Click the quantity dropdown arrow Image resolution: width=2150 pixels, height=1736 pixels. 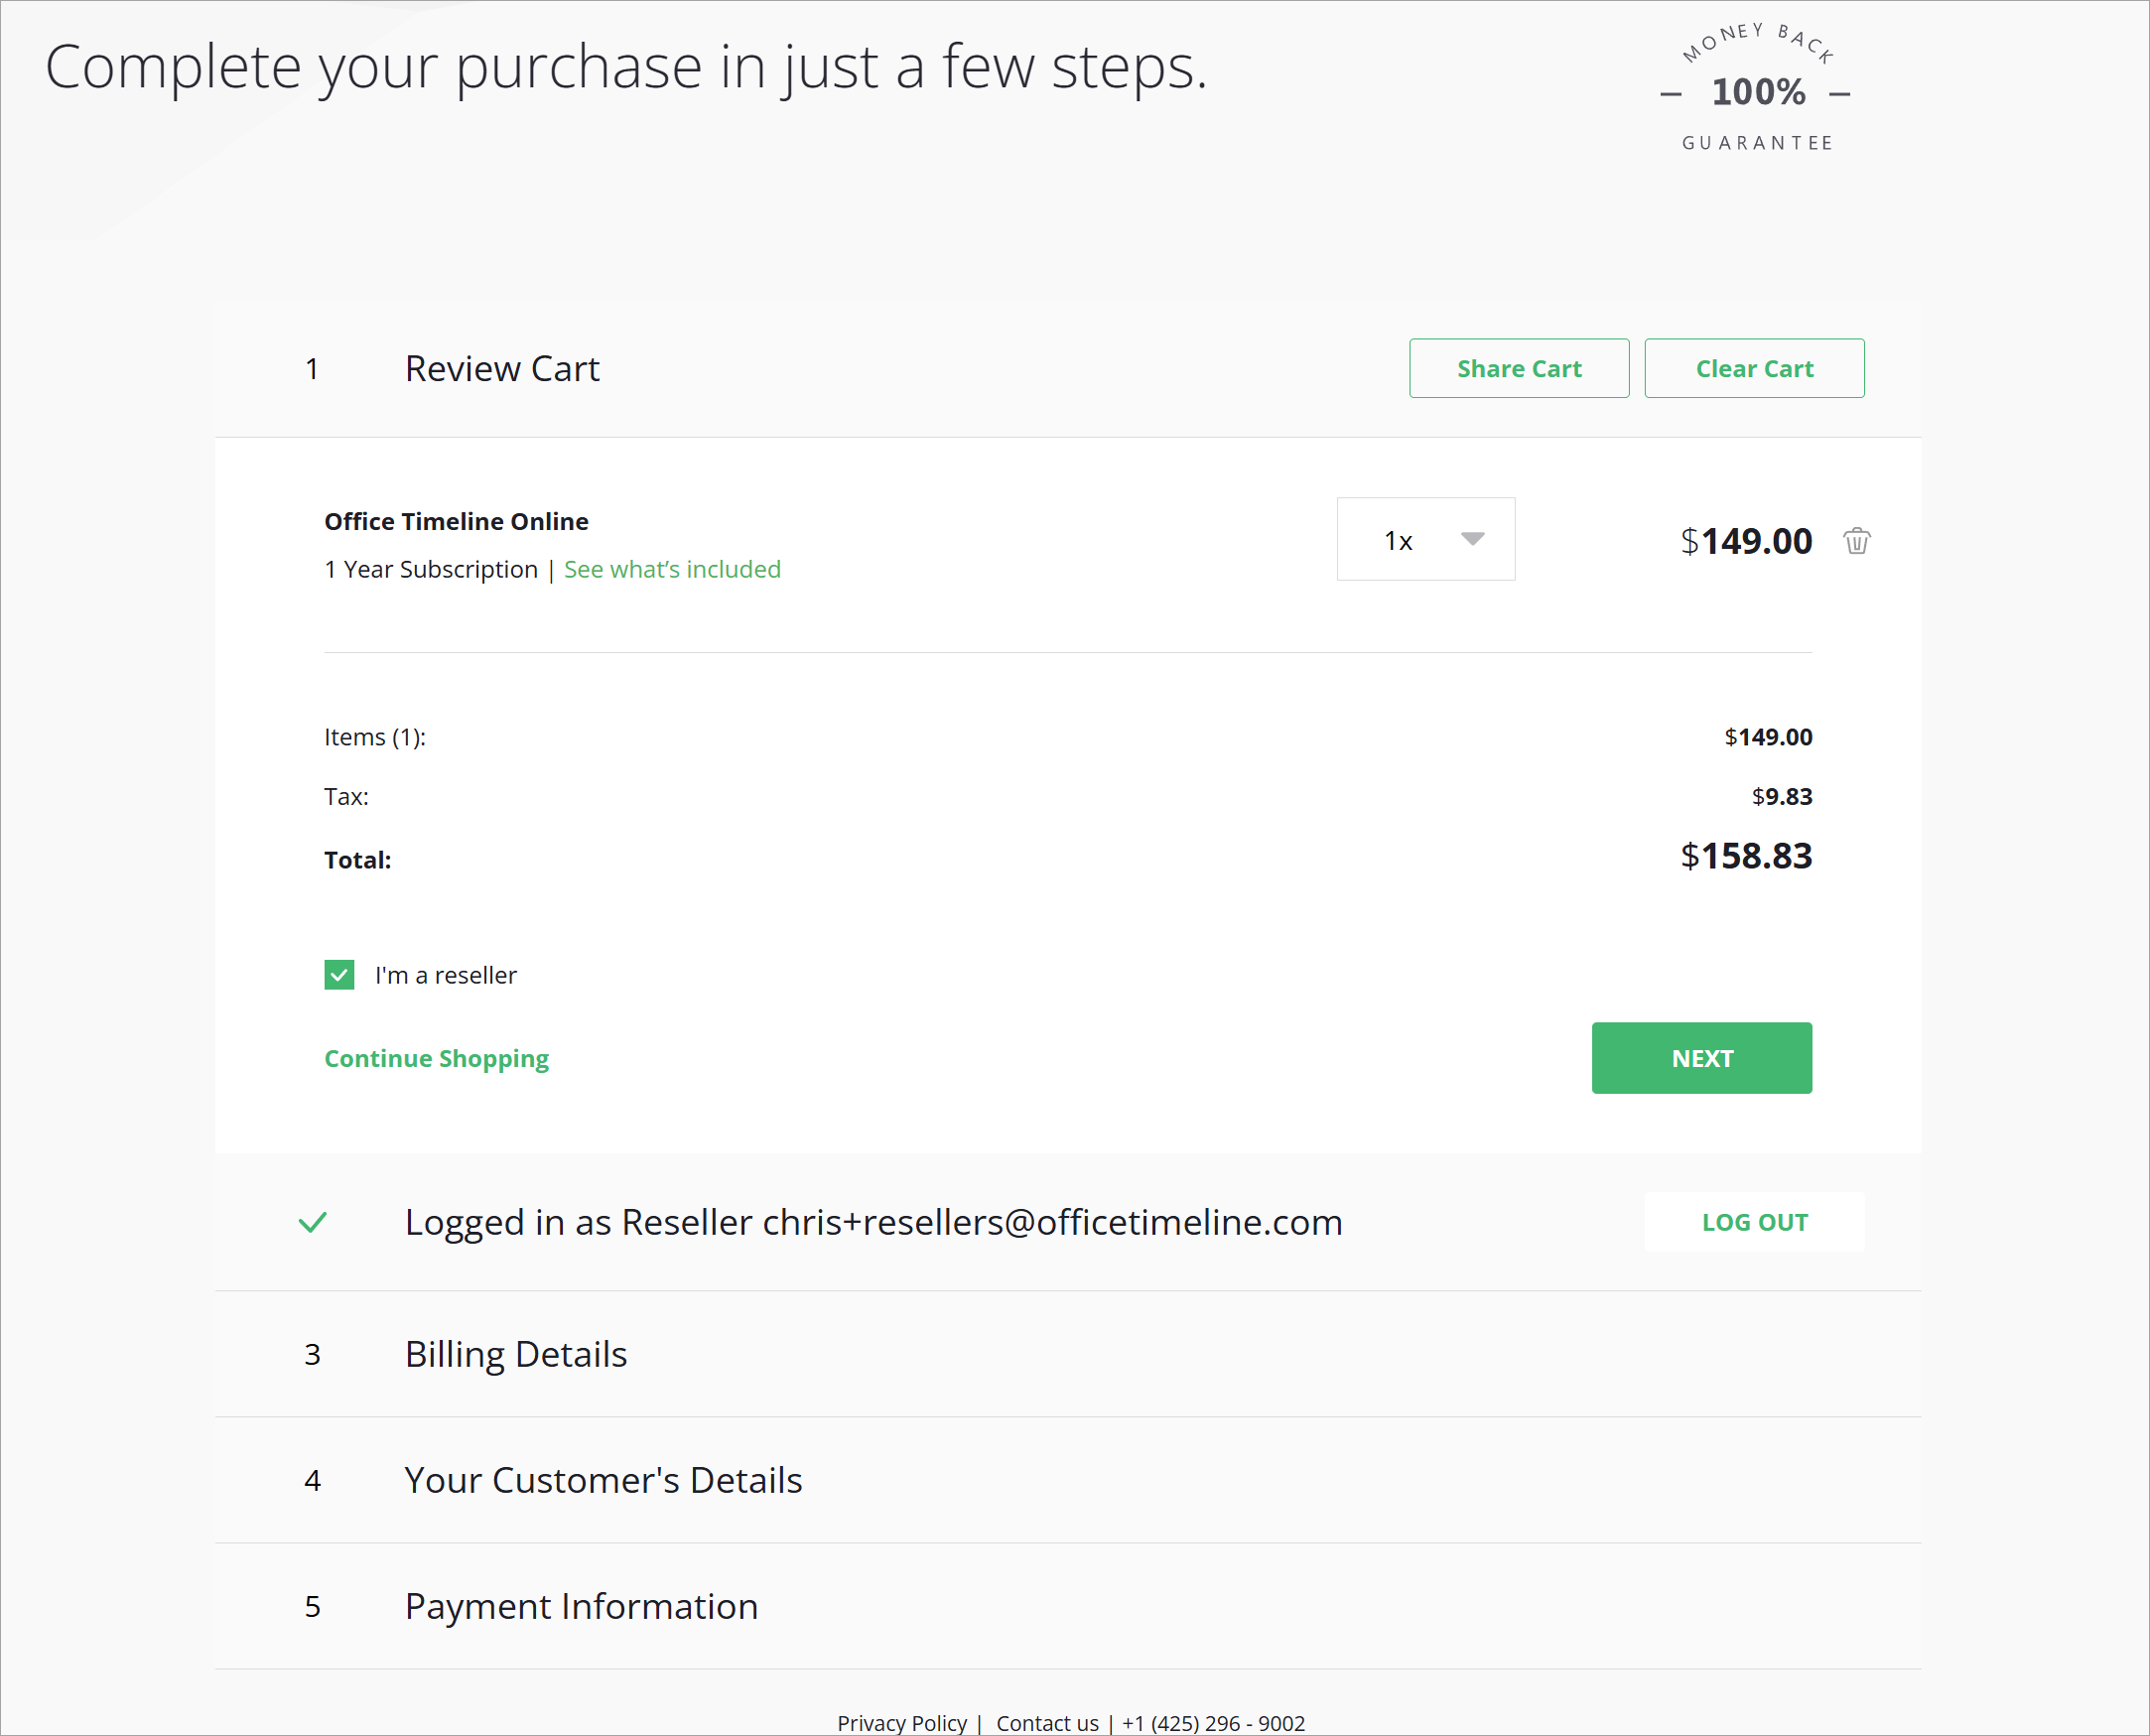1472,539
